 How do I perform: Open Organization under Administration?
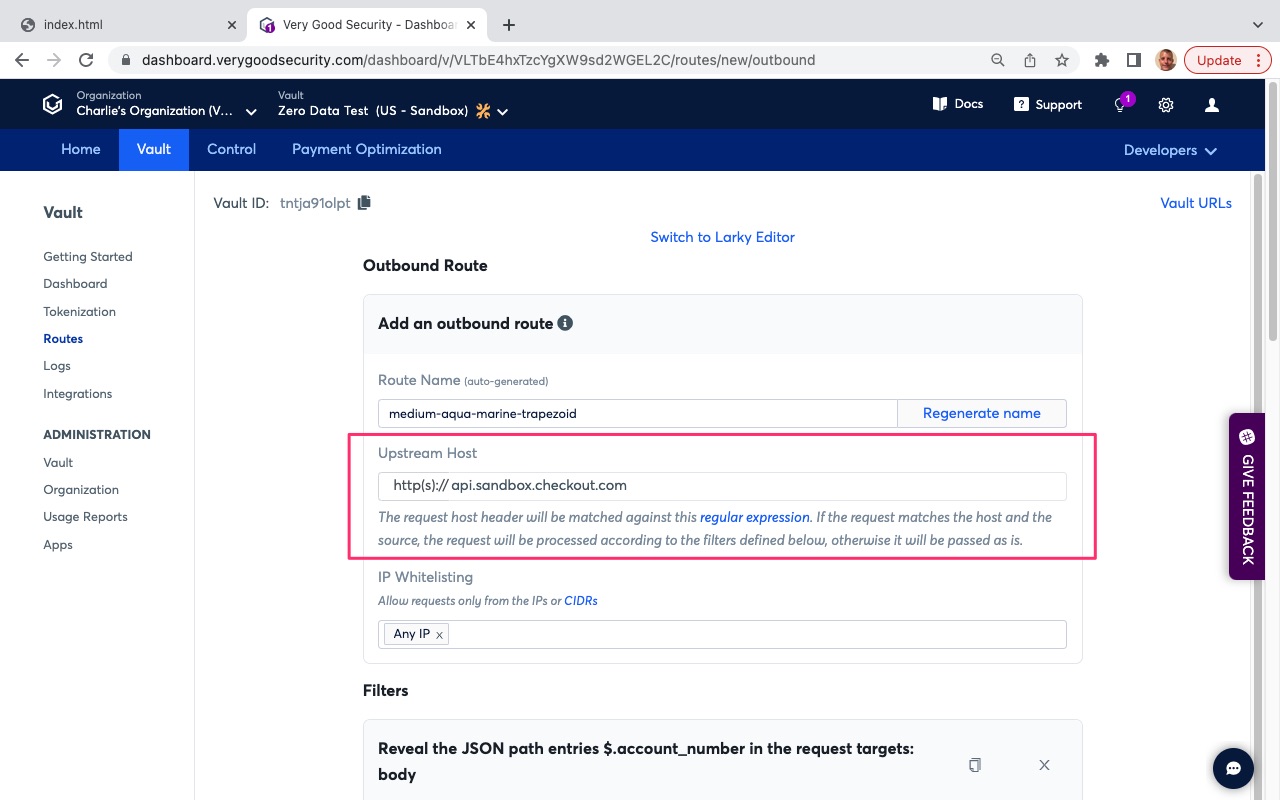[x=81, y=490]
